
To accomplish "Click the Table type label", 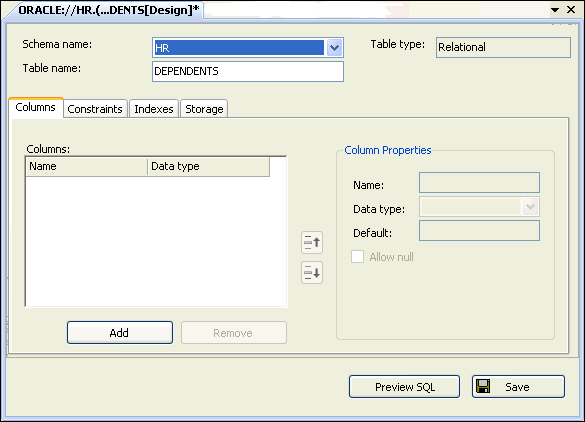I will tap(398, 44).
